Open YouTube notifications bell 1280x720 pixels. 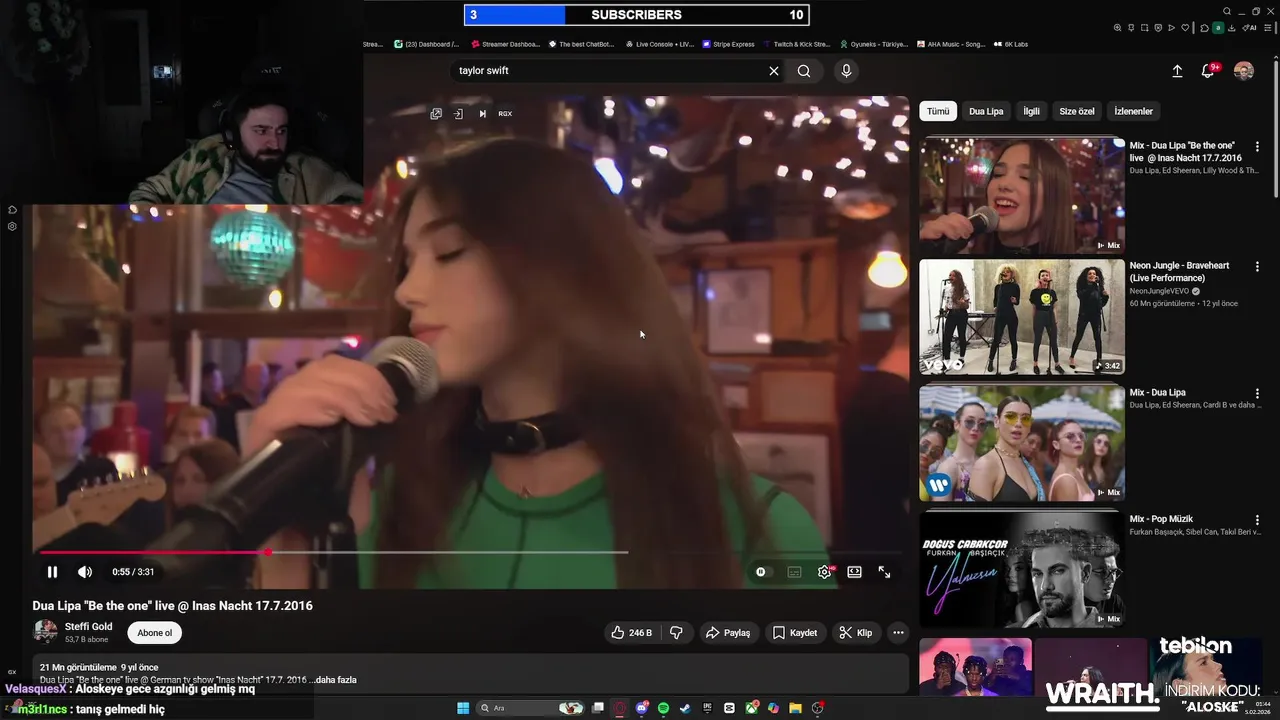pyautogui.click(x=1208, y=71)
